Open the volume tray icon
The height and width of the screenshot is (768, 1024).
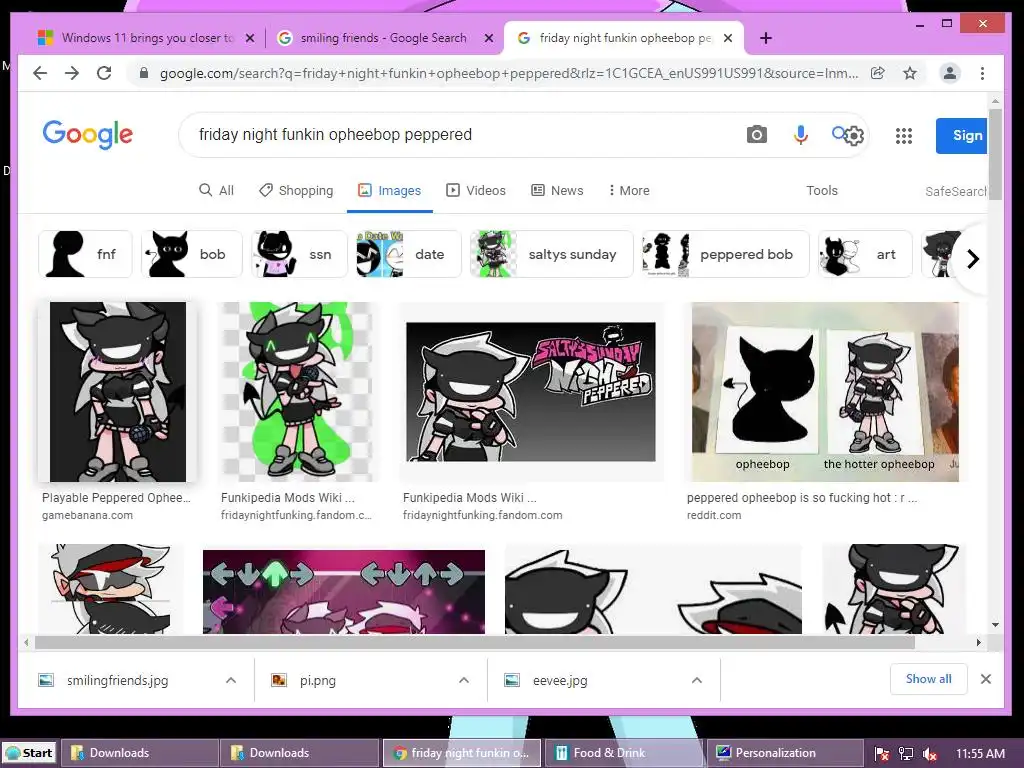[x=931, y=754]
